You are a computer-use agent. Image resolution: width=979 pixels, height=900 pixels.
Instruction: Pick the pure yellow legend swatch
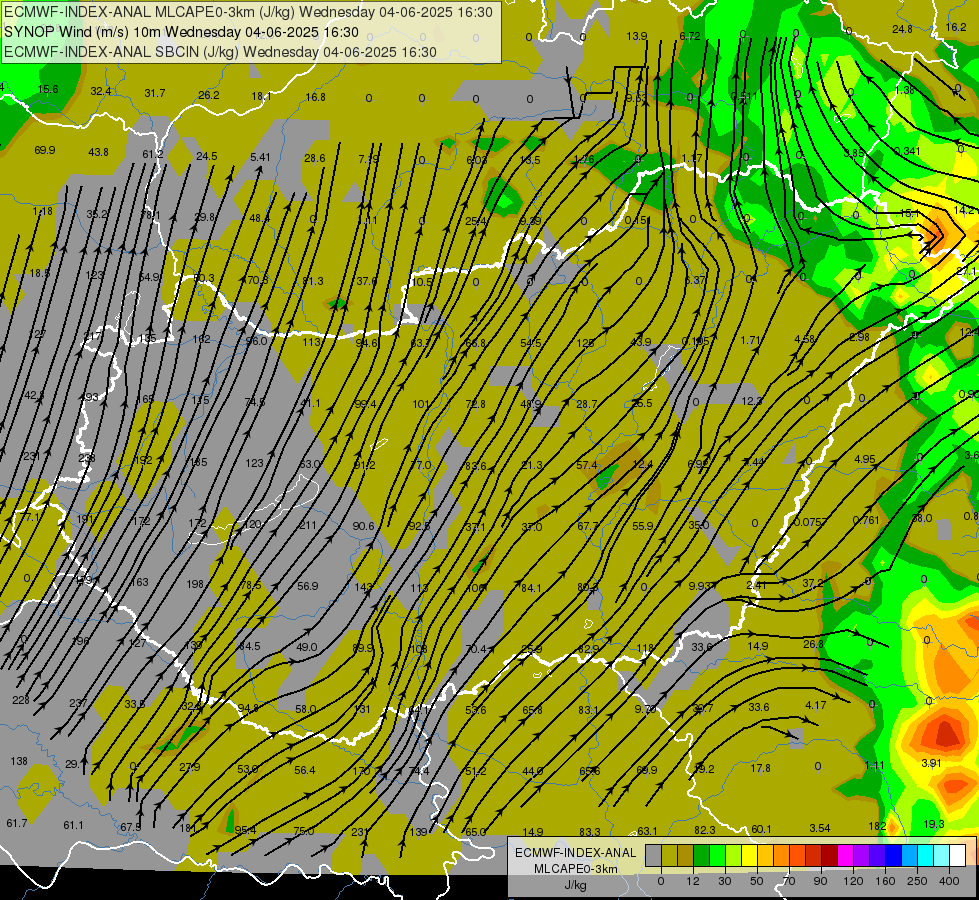pos(749,855)
